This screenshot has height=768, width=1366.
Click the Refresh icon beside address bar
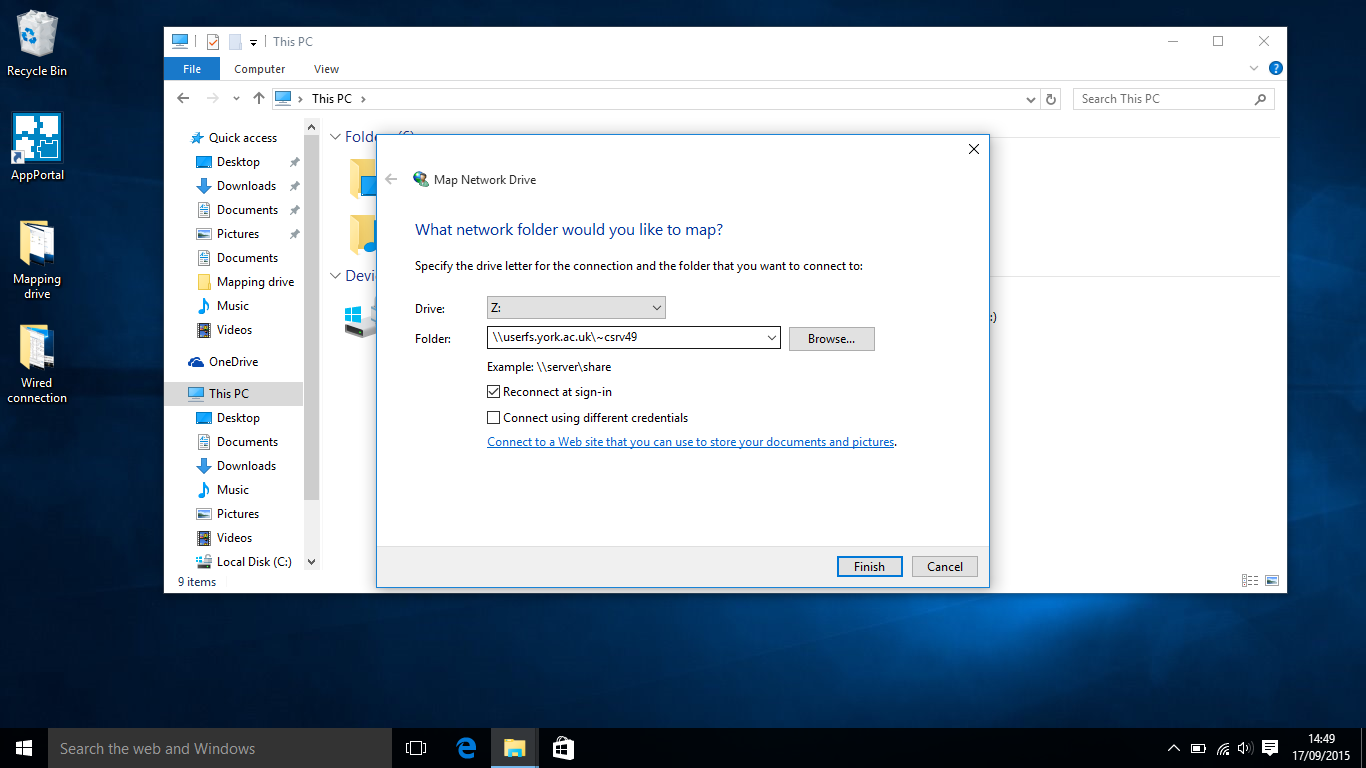pyautogui.click(x=1050, y=99)
